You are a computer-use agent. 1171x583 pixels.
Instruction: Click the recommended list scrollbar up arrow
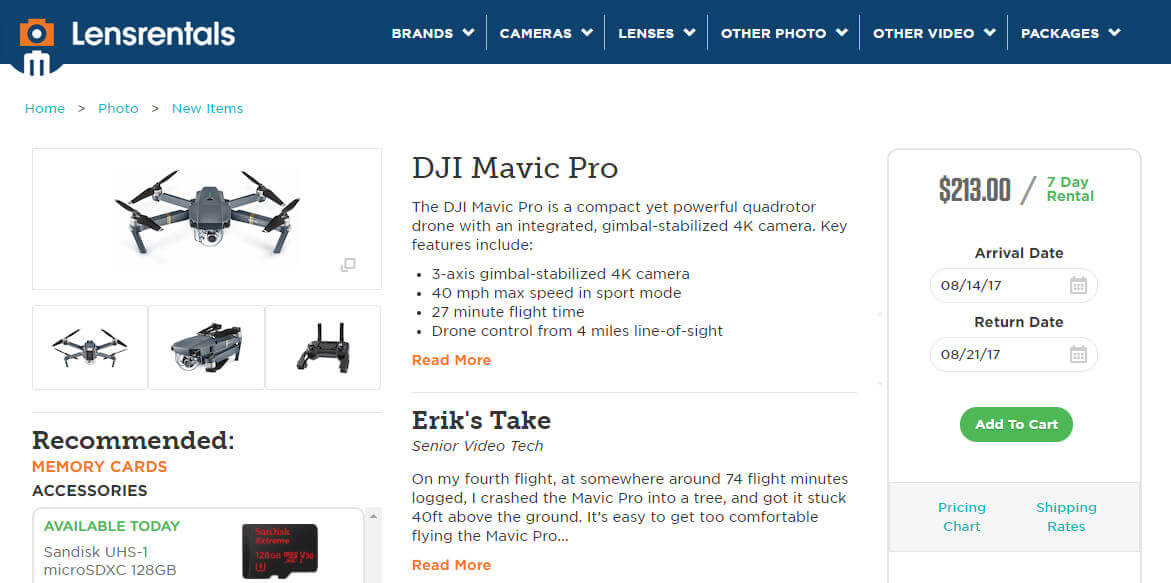373,516
